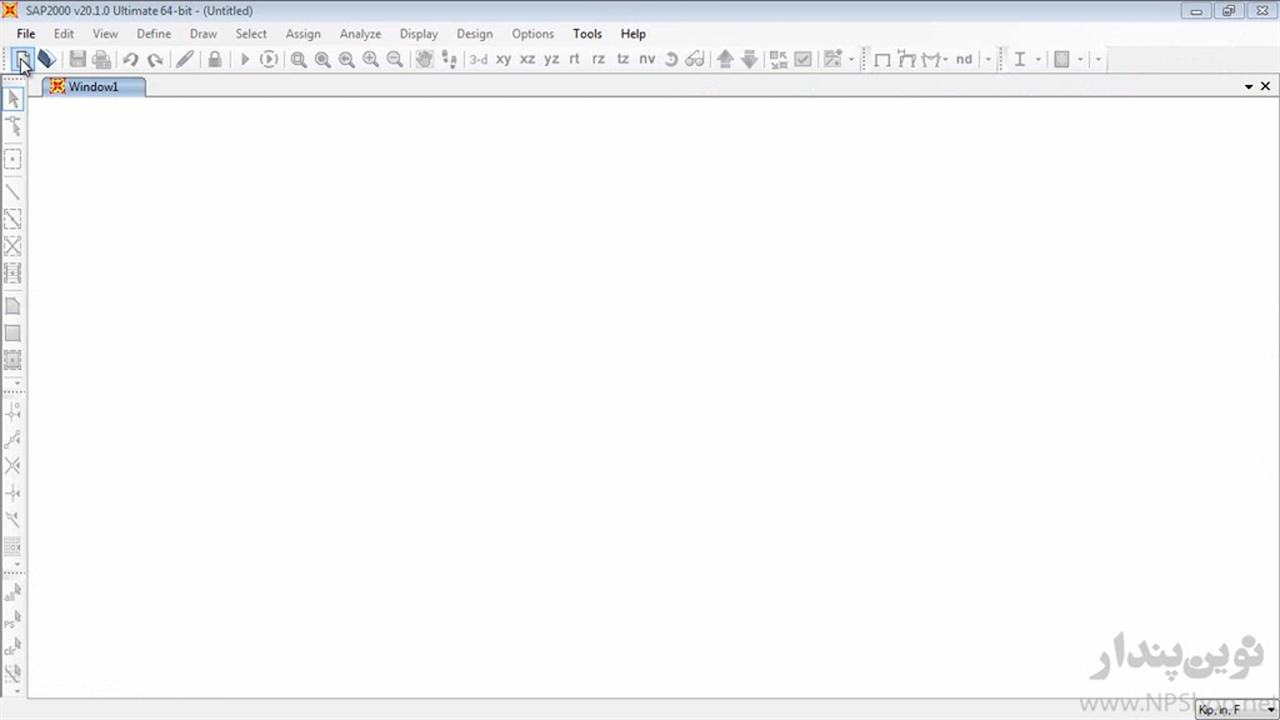Select the Pan hand tool
Screen dimensions: 1280x720
pos(424,60)
